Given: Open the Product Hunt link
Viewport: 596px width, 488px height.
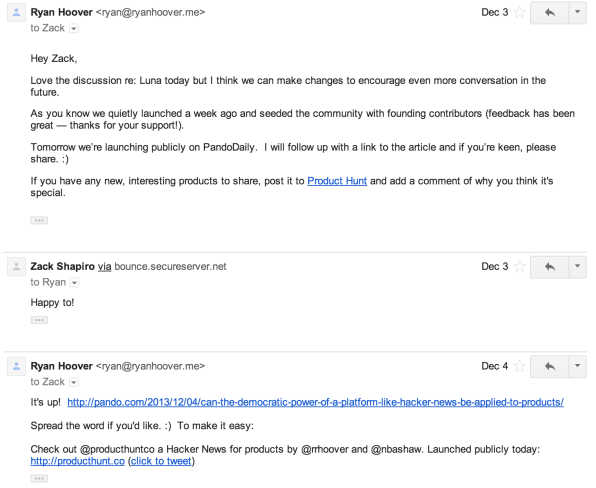Looking at the screenshot, I should [337, 181].
